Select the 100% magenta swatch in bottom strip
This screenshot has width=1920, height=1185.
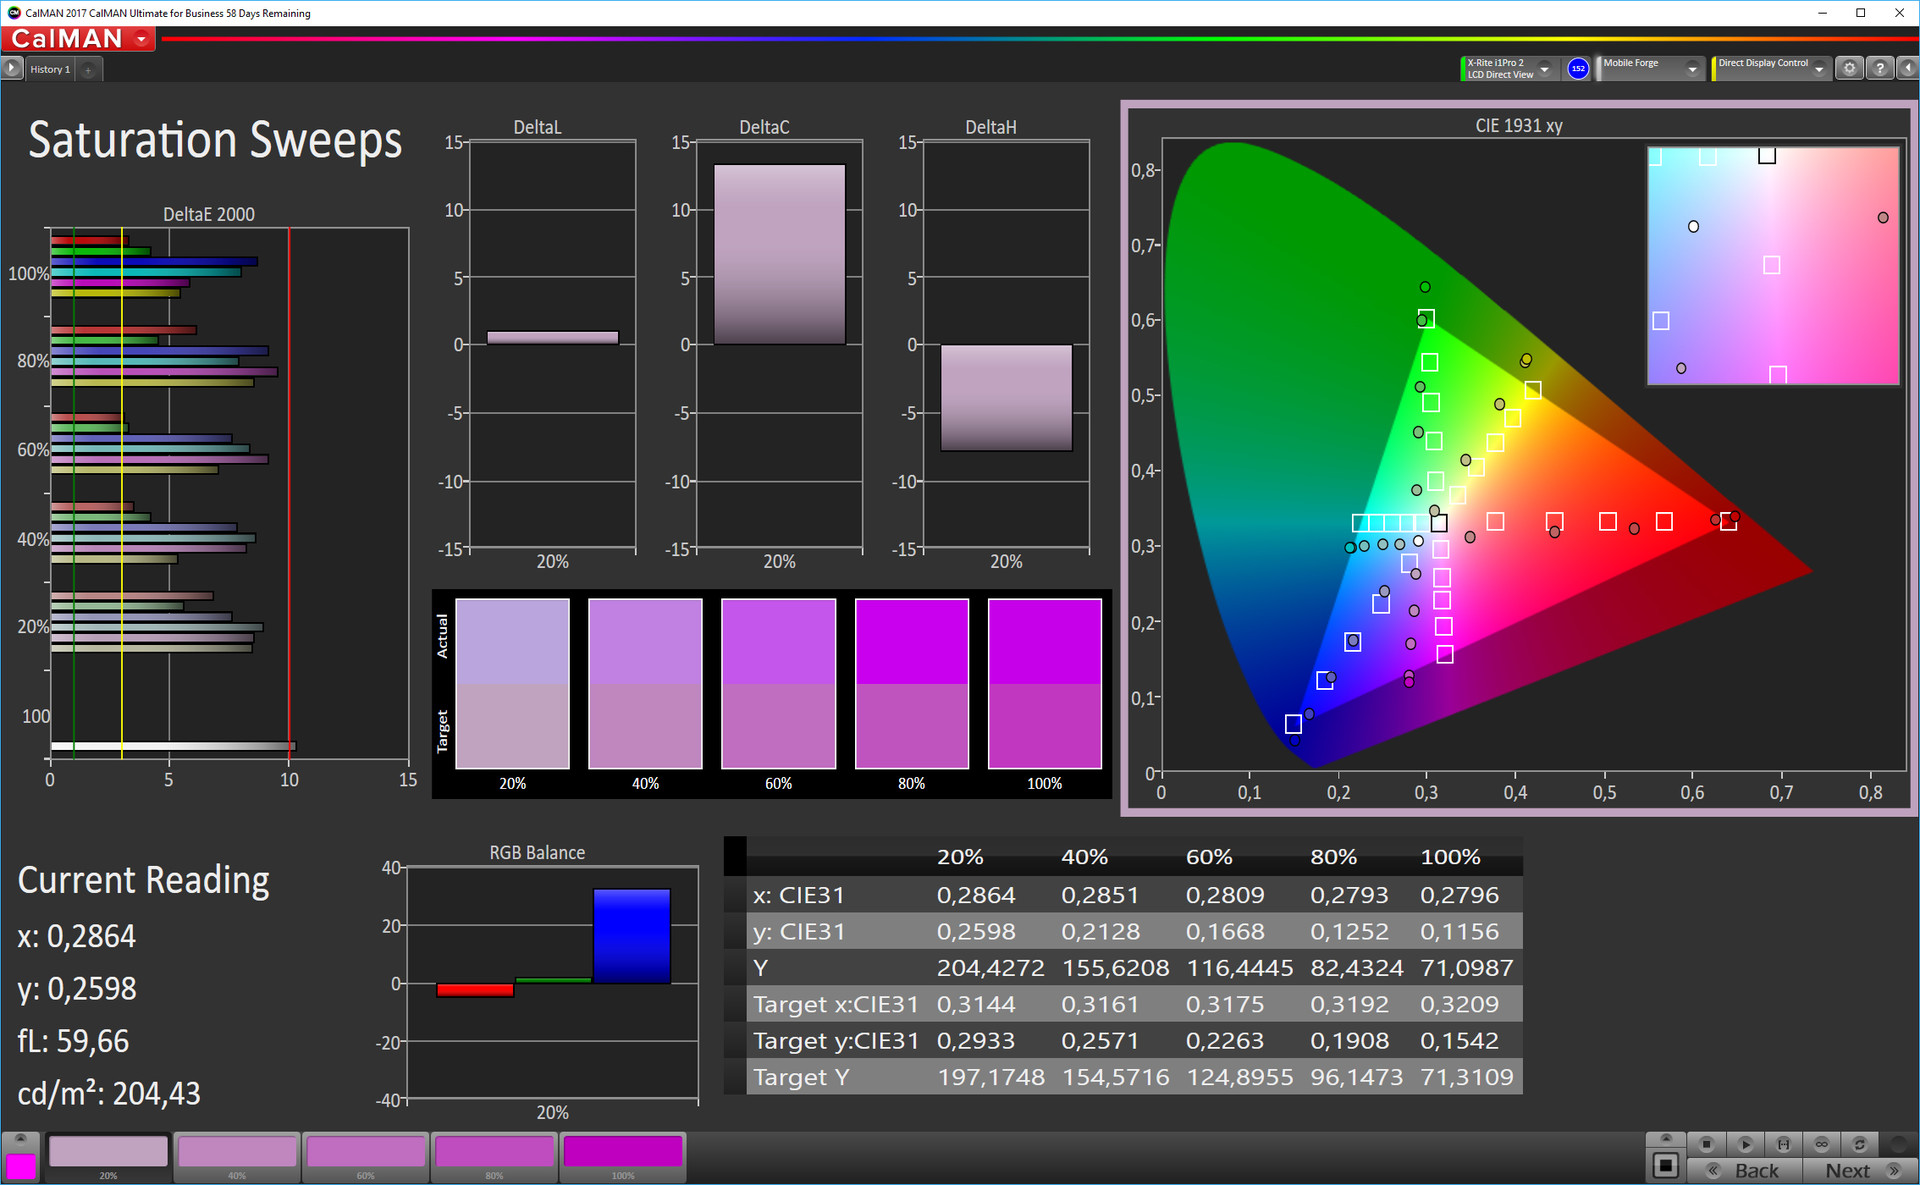tap(623, 1153)
